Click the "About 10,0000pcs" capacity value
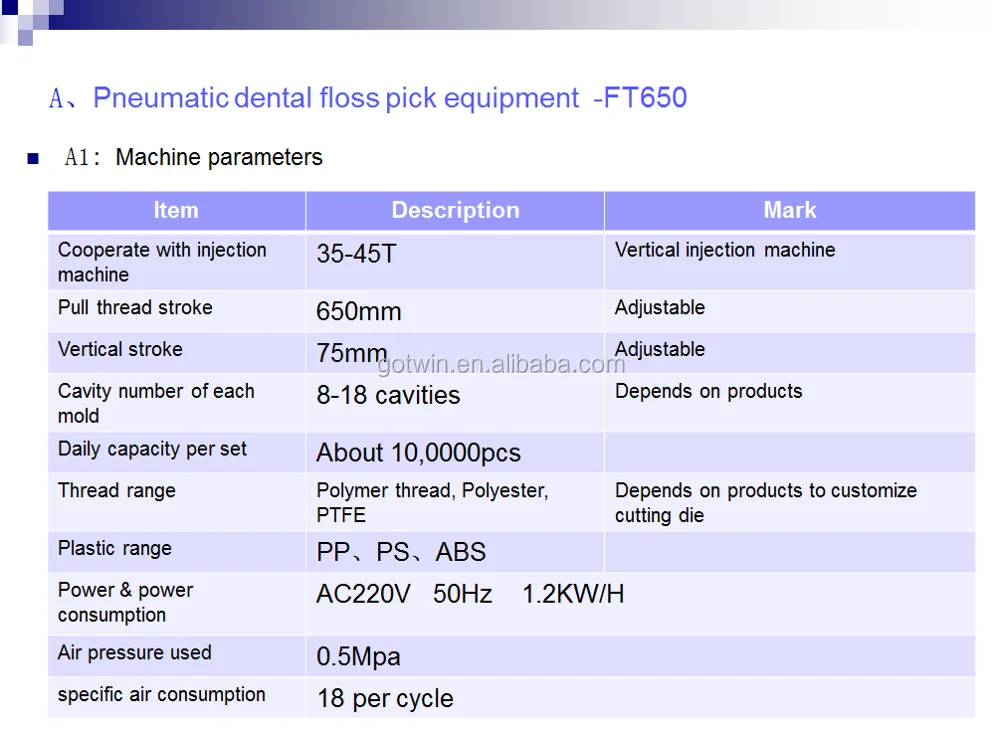 (418, 453)
